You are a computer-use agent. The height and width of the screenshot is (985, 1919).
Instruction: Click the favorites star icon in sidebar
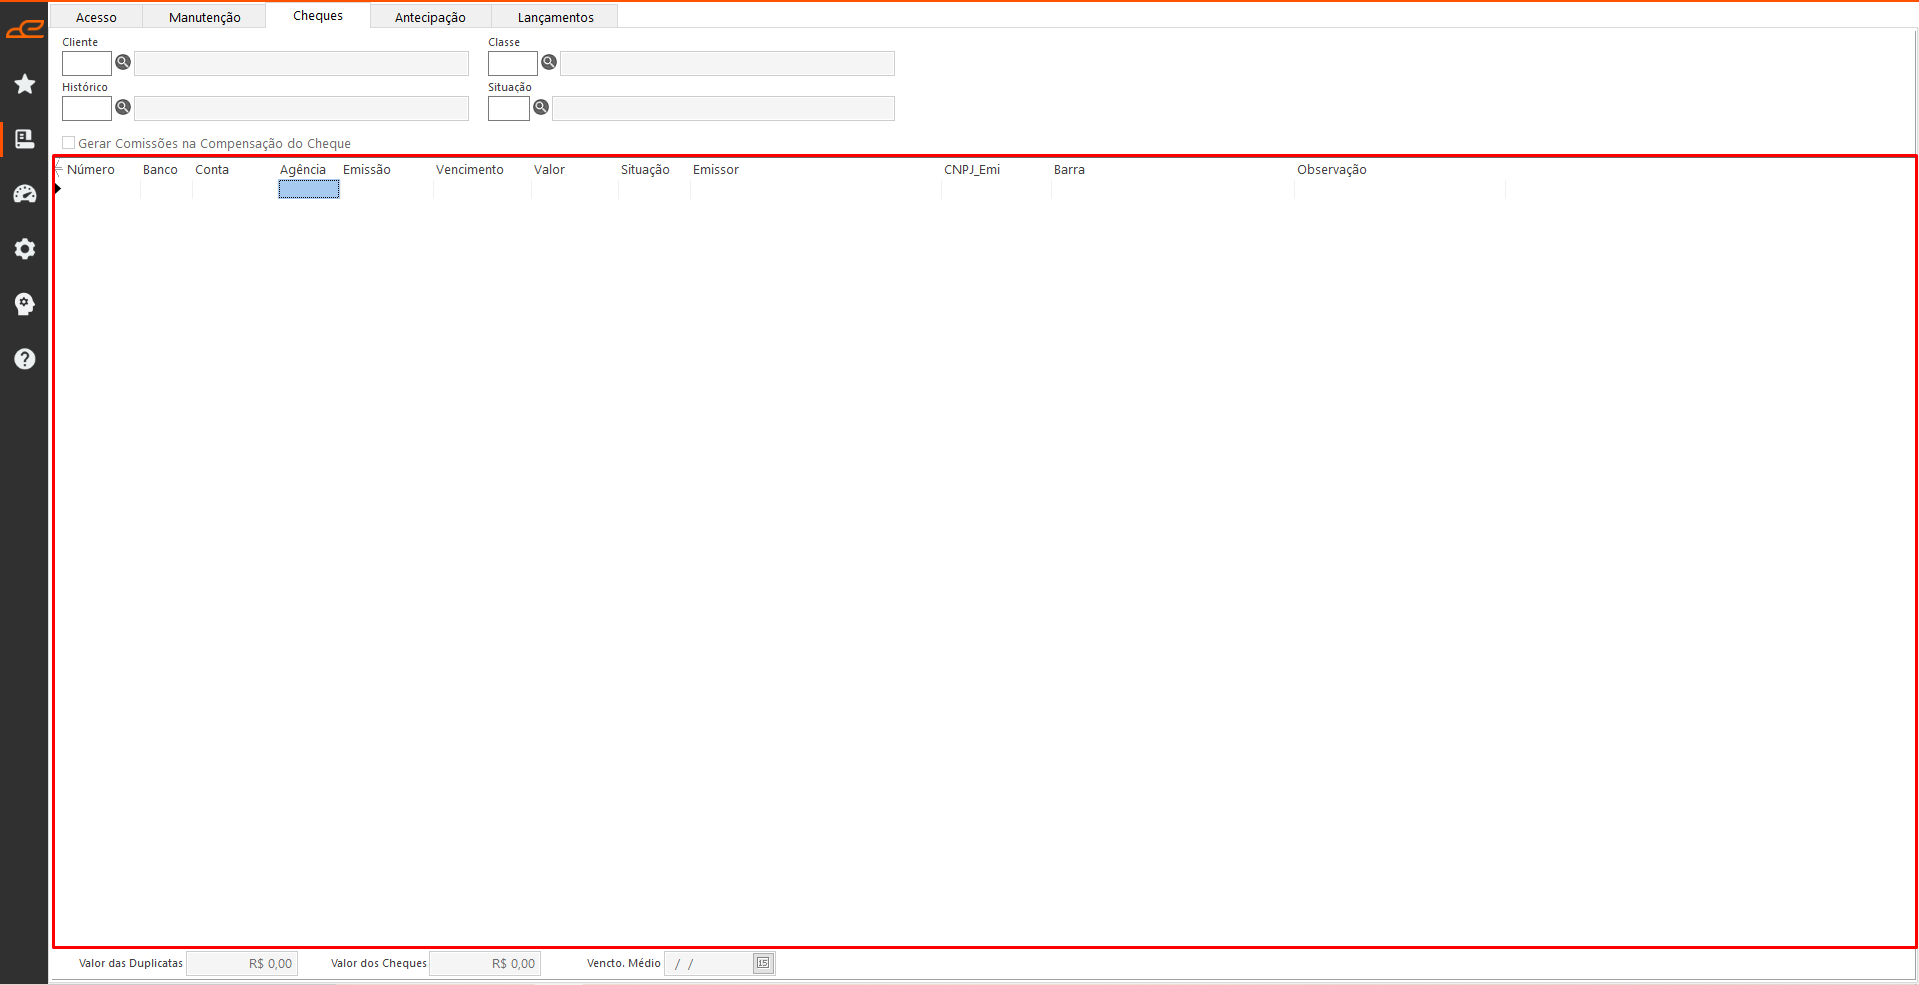click(25, 84)
